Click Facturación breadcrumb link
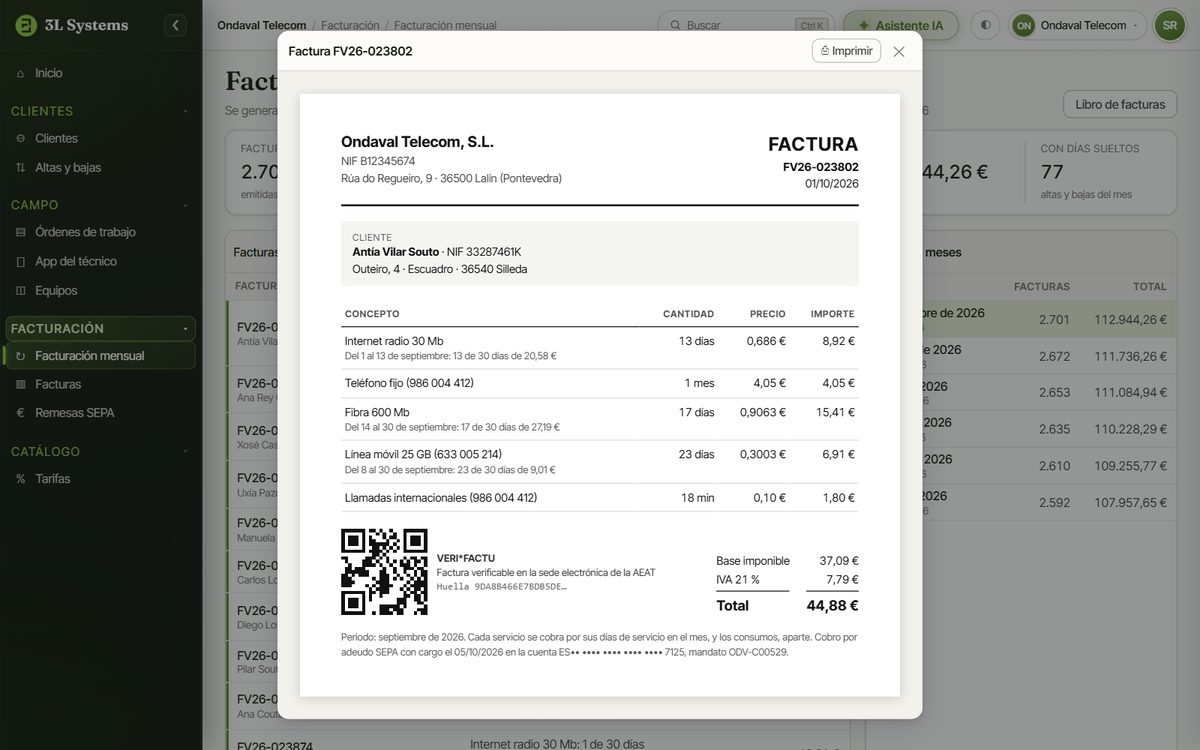 [350, 25]
